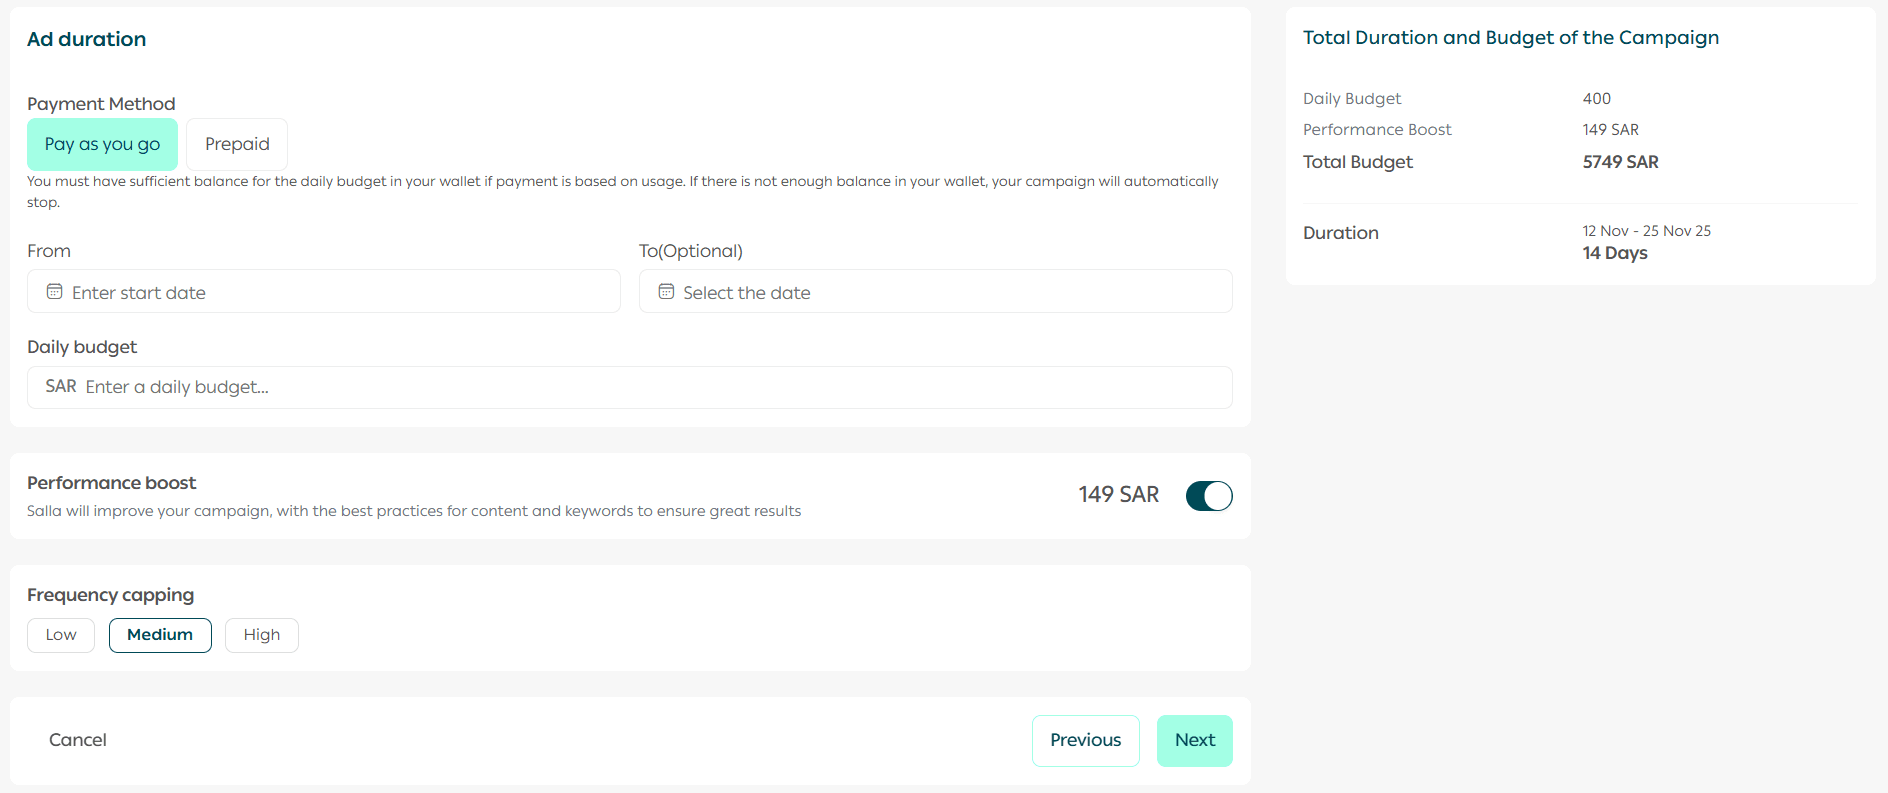Click the 14 Days duration value
This screenshot has width=1888, height=793.
(x=1614, y=253)
